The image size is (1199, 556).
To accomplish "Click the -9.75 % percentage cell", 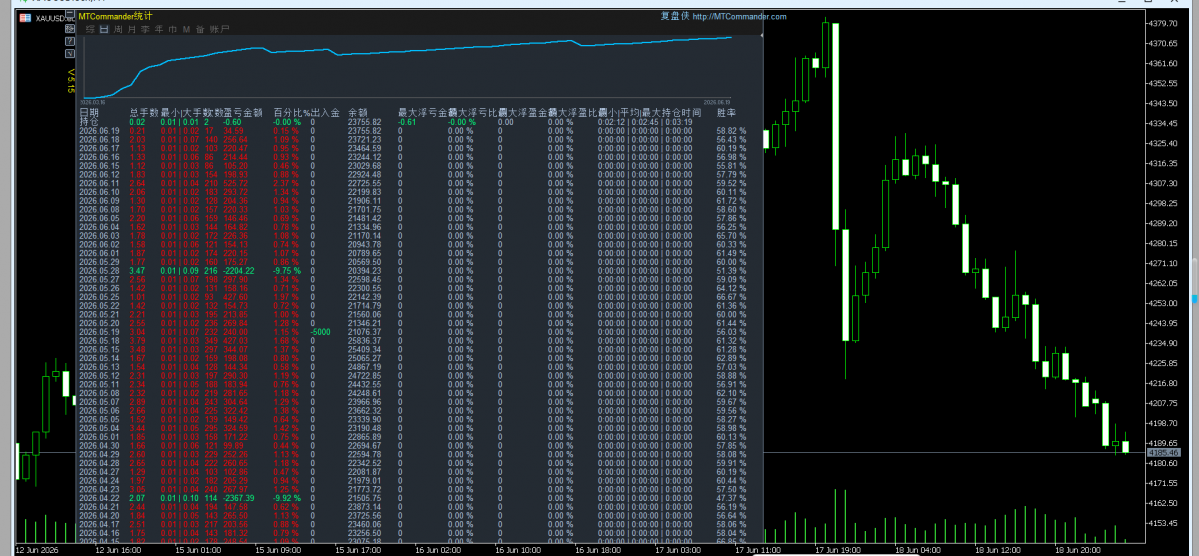I will pos(288,271).
